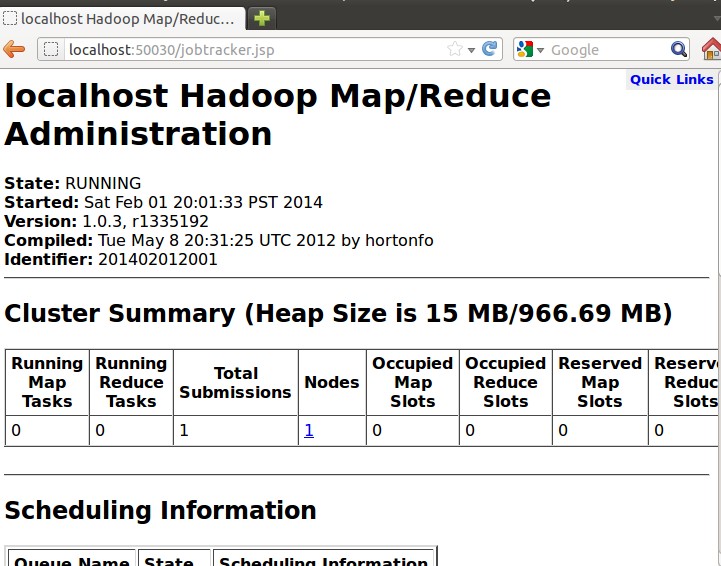Click the Scheduling Information heading

[x=160, y=510]
